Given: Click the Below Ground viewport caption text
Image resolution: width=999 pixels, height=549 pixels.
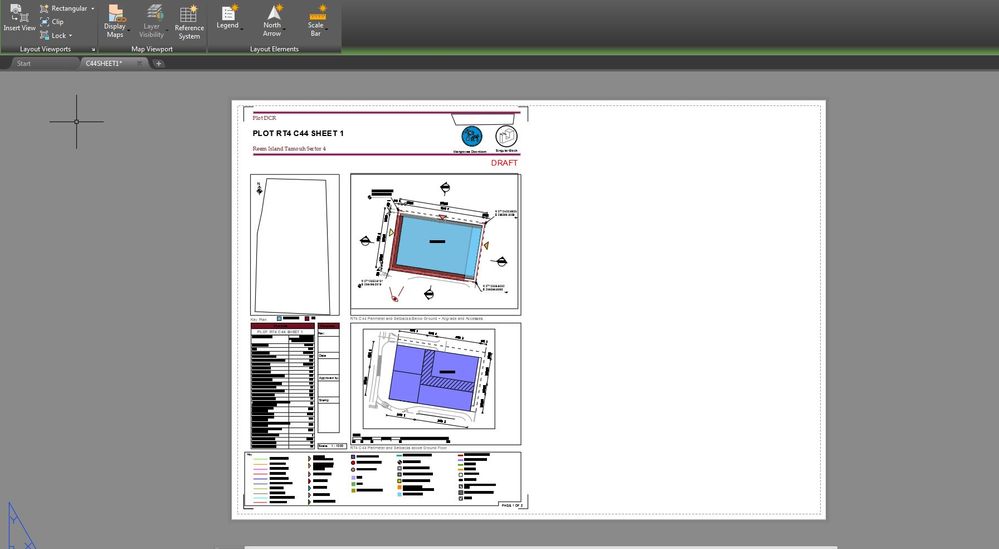Looking at the screenshot, I should tap(417, 318).
